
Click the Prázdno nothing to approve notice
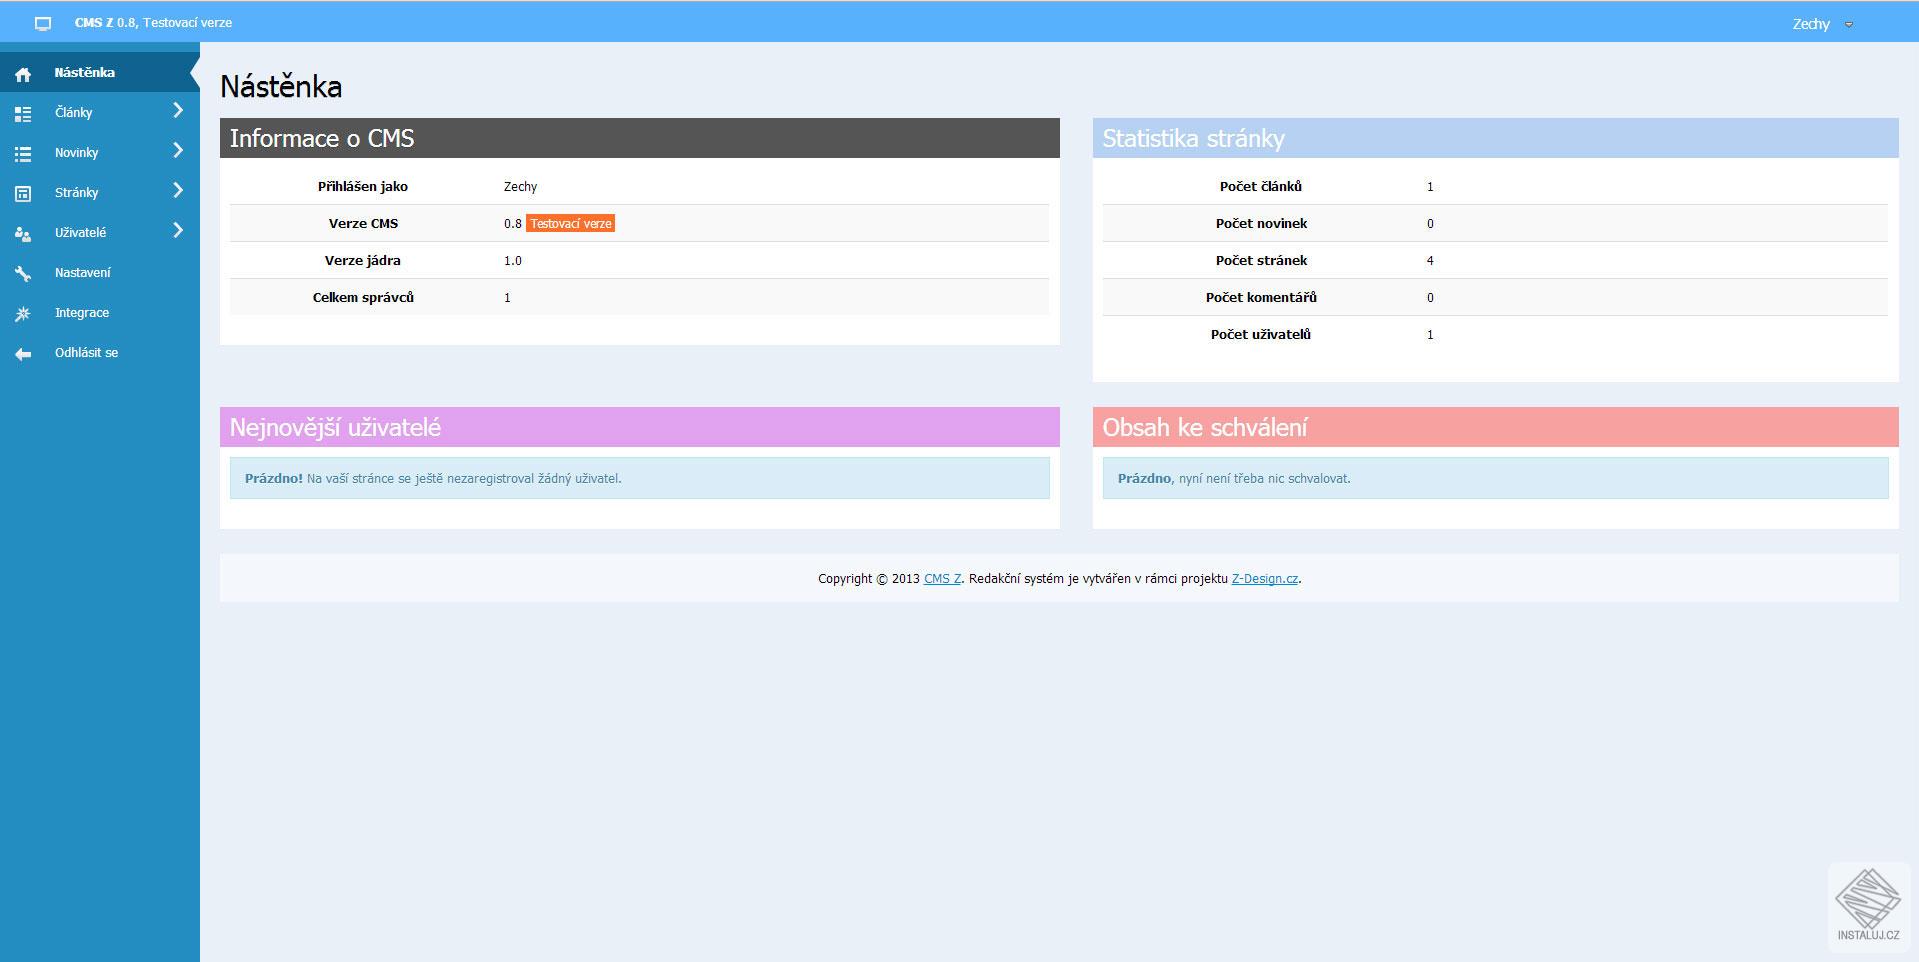coord(1496,478)
